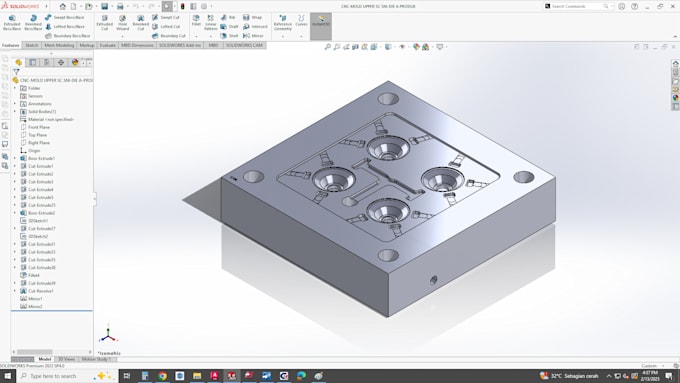Select the Revolved Cut tool

point(141,23)
